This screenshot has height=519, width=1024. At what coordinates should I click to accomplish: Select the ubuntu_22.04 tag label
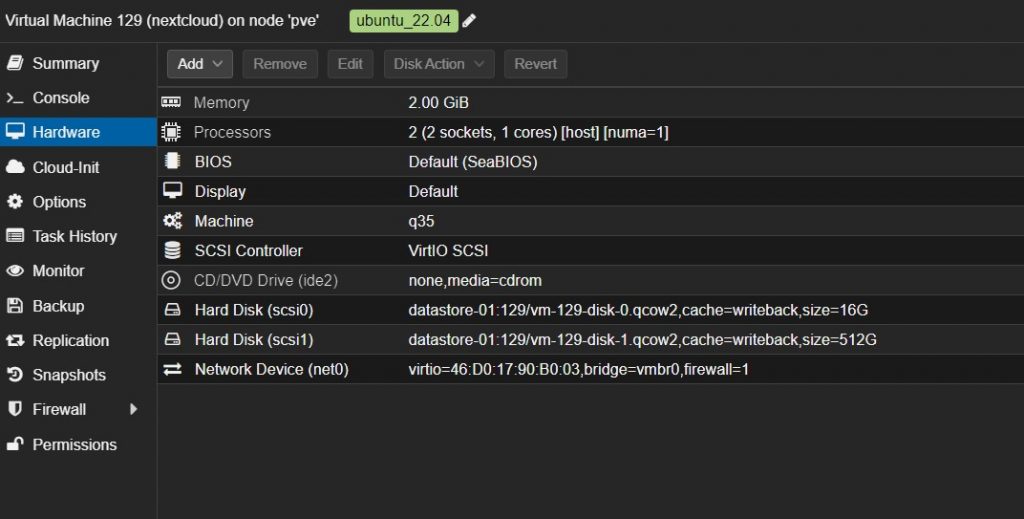point(403,21)
